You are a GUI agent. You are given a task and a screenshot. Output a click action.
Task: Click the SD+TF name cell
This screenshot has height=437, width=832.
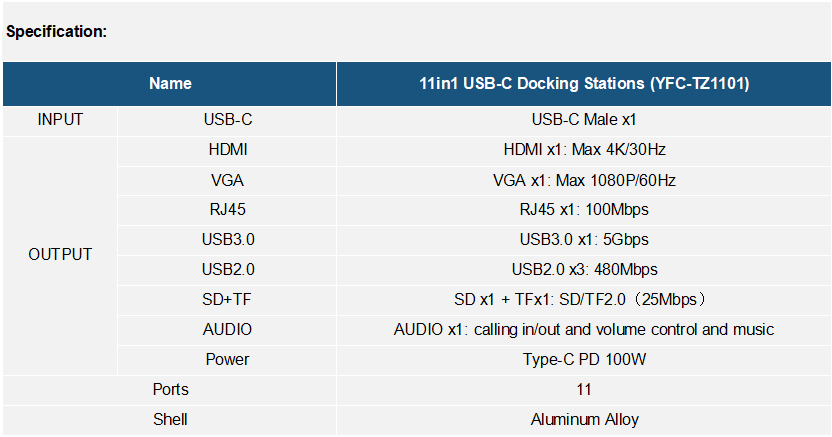pyautogui.click(x=227, y=300)
